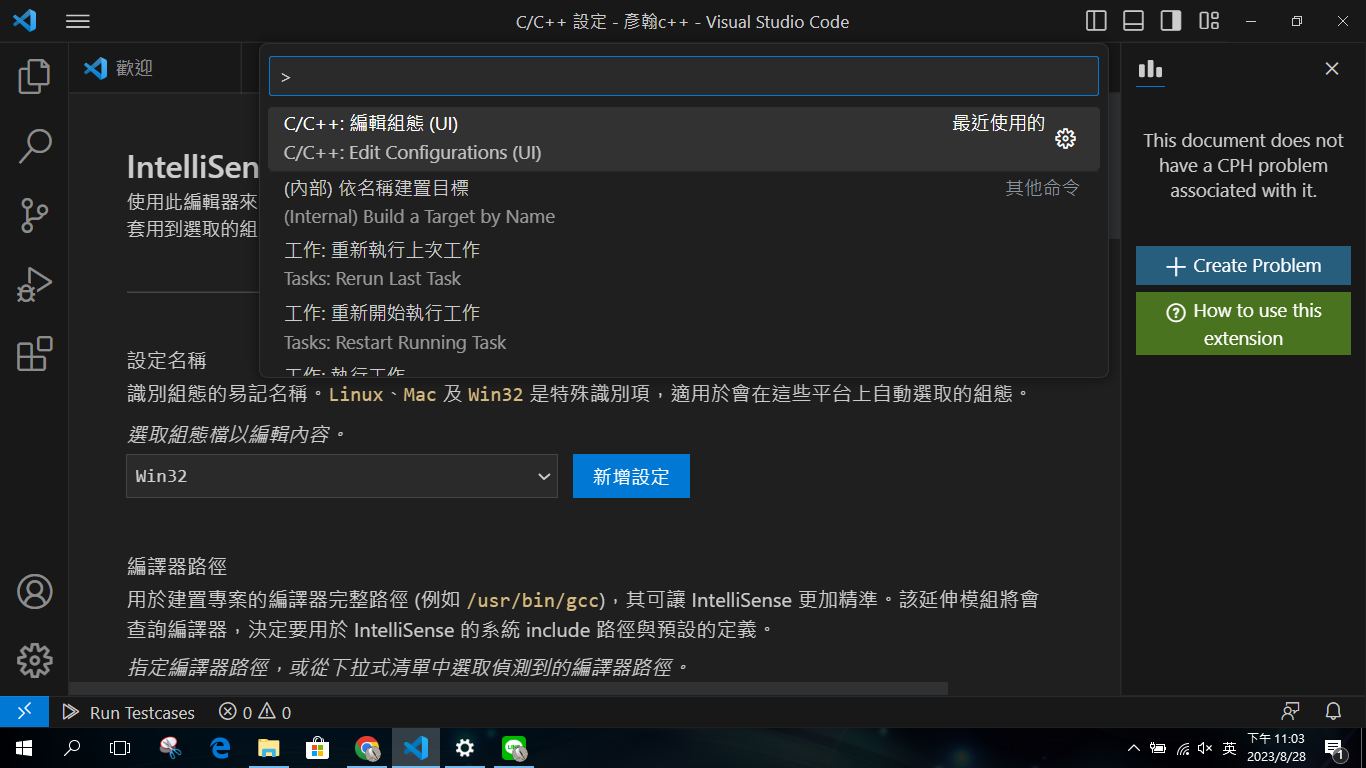Click the command palette input field
Viewport: 1366px width, 768px height.
[x=684, y=76]
